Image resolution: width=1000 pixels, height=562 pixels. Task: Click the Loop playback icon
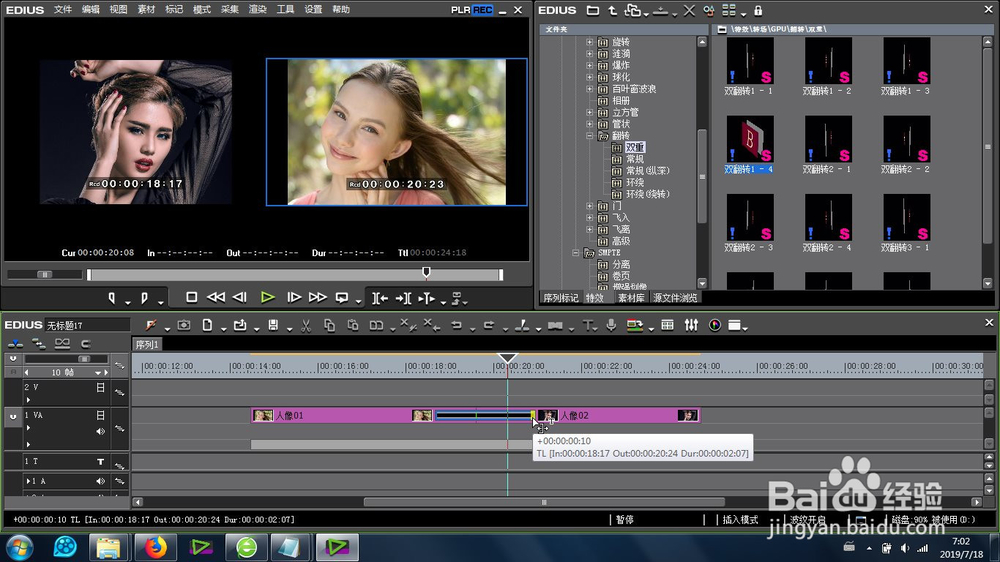pyautogui.click(x=342, y=298)
